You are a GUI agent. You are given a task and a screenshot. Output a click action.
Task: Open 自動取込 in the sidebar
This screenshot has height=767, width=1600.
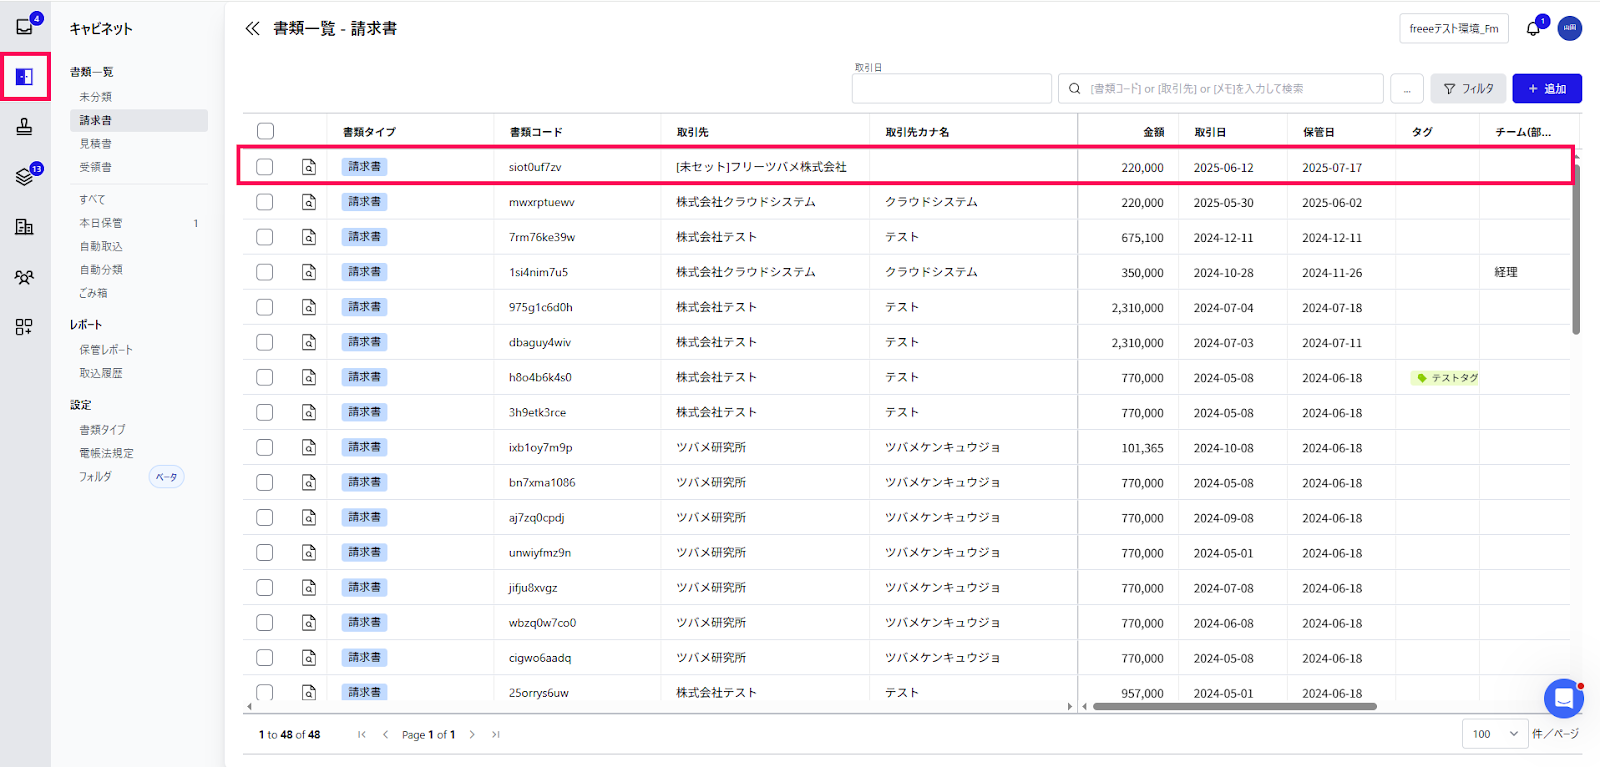point(101,246)
